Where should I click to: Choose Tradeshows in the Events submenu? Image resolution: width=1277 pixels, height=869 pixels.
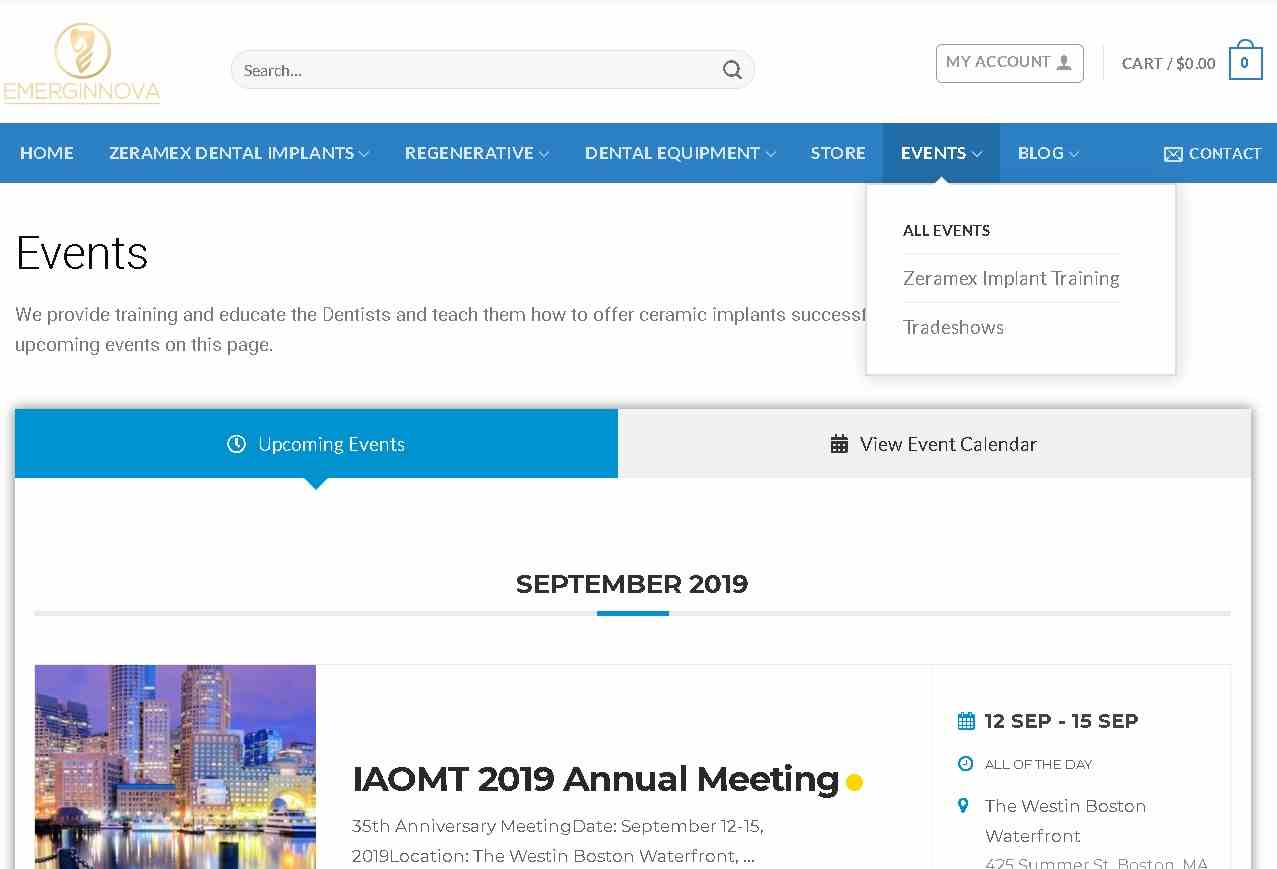pyautogui.click(x=953, y=327)
